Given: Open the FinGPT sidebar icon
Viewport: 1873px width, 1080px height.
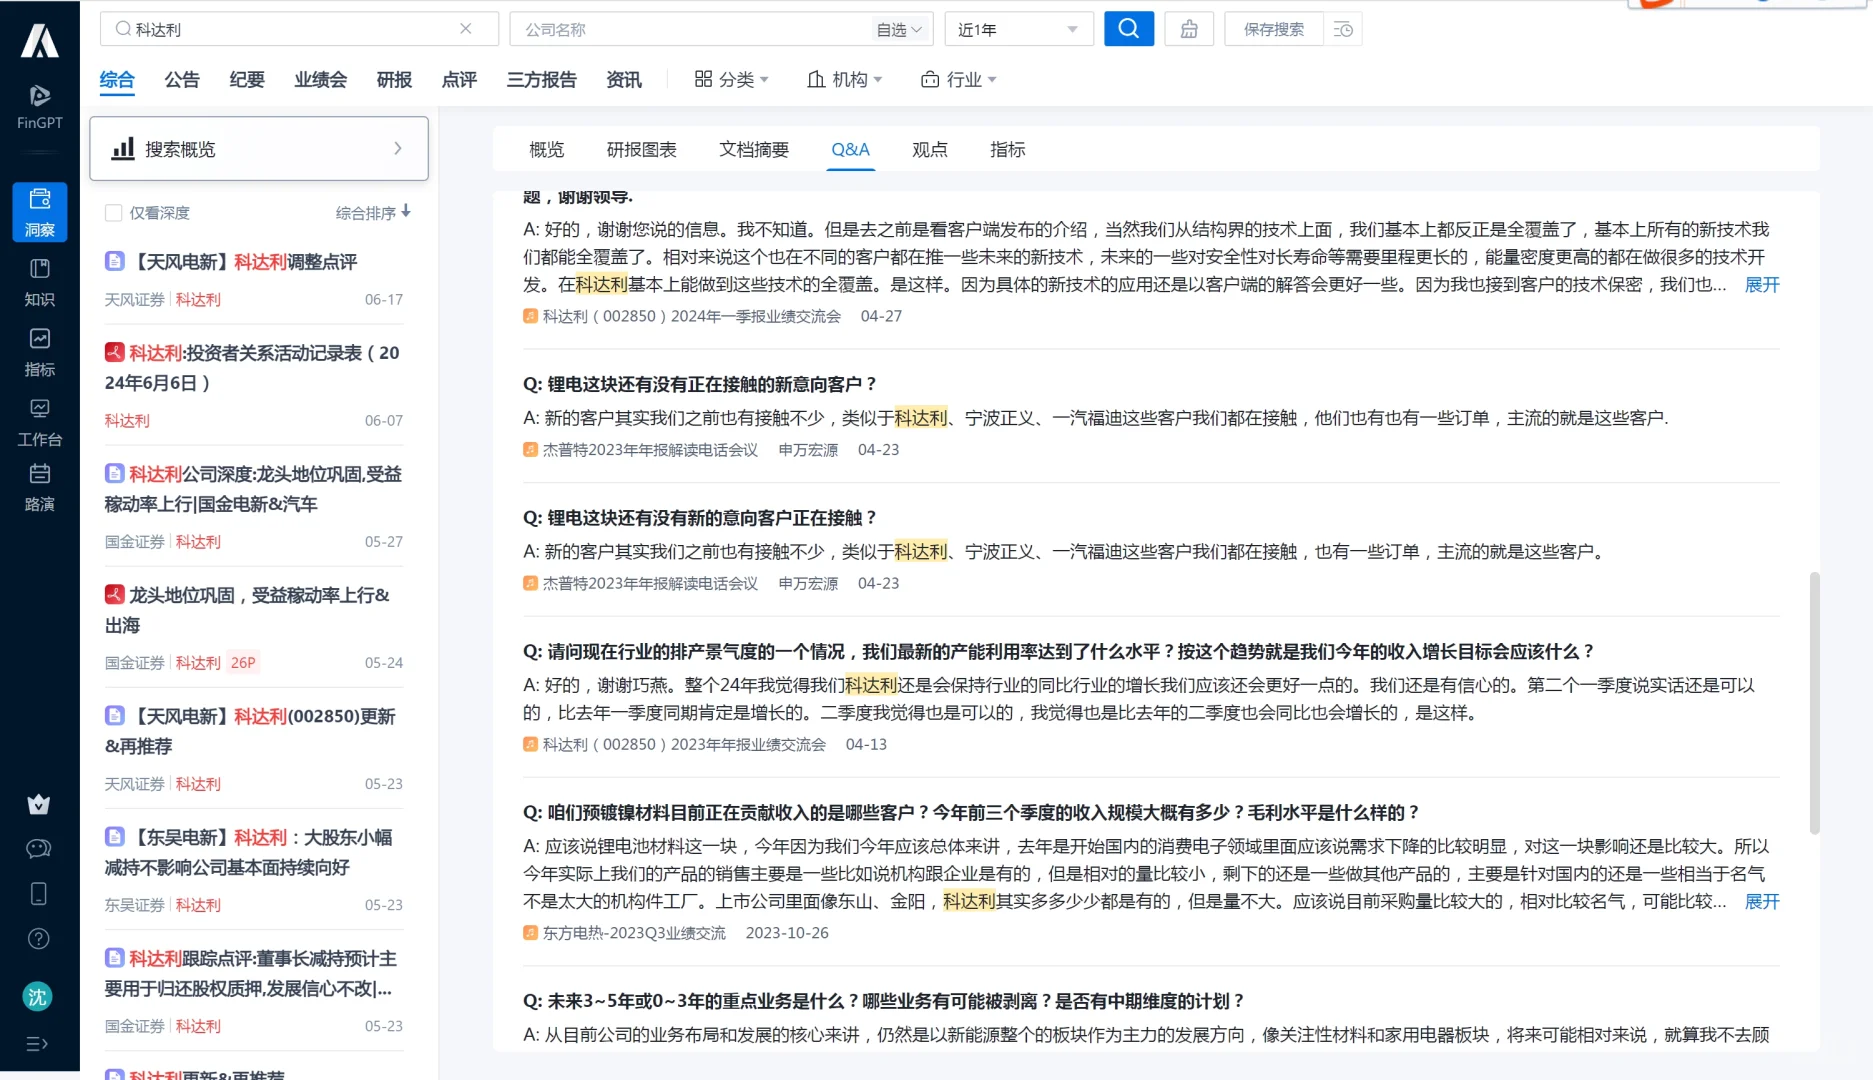Looking at the screenshot, I should (x=39, y=107).
